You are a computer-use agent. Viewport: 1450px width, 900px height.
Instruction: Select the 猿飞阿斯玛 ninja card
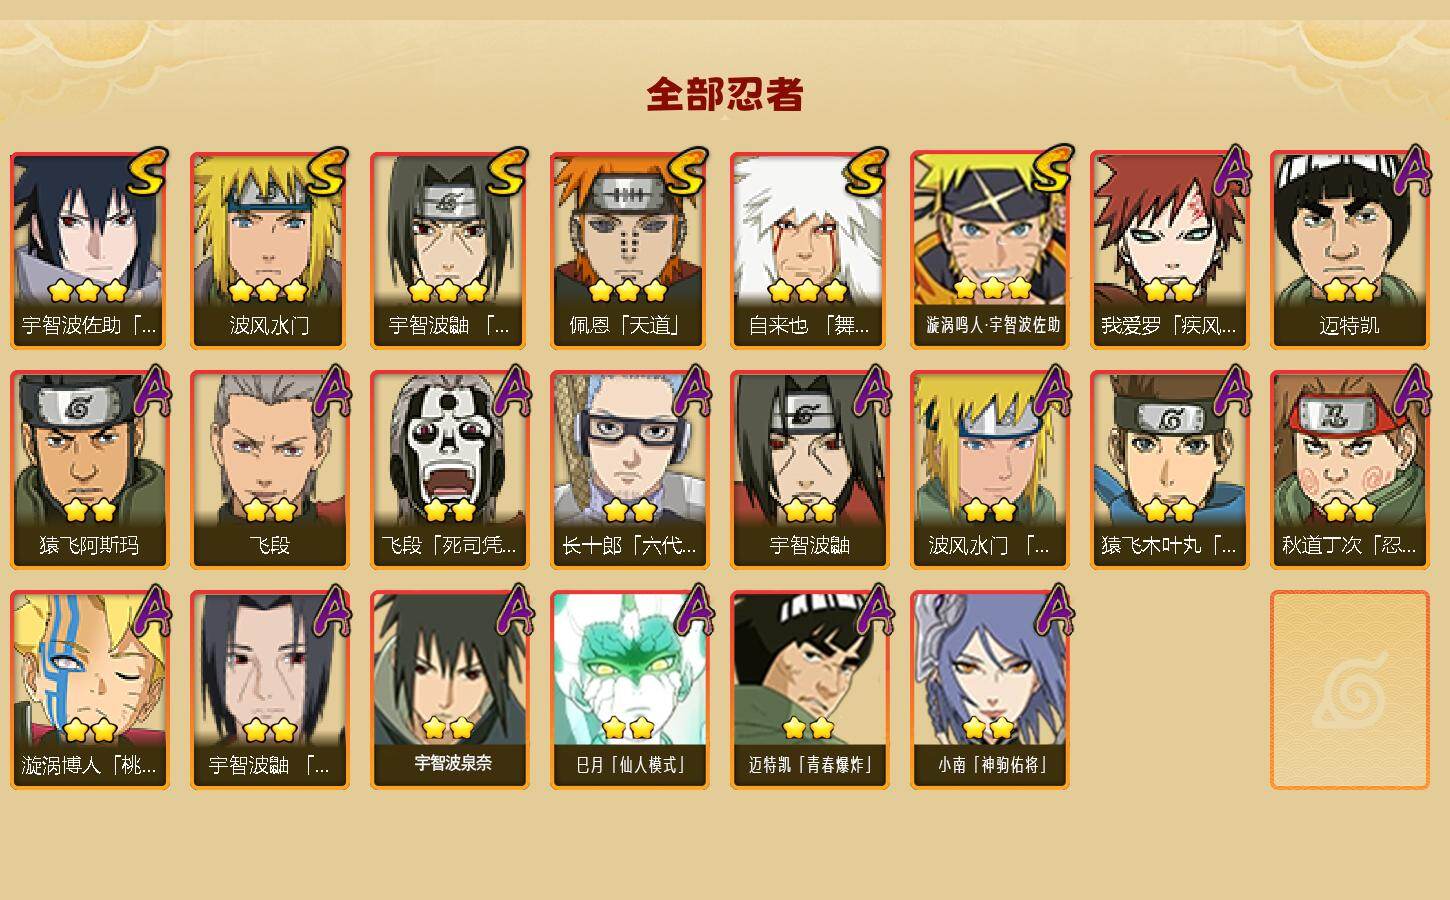coord(89,470)
